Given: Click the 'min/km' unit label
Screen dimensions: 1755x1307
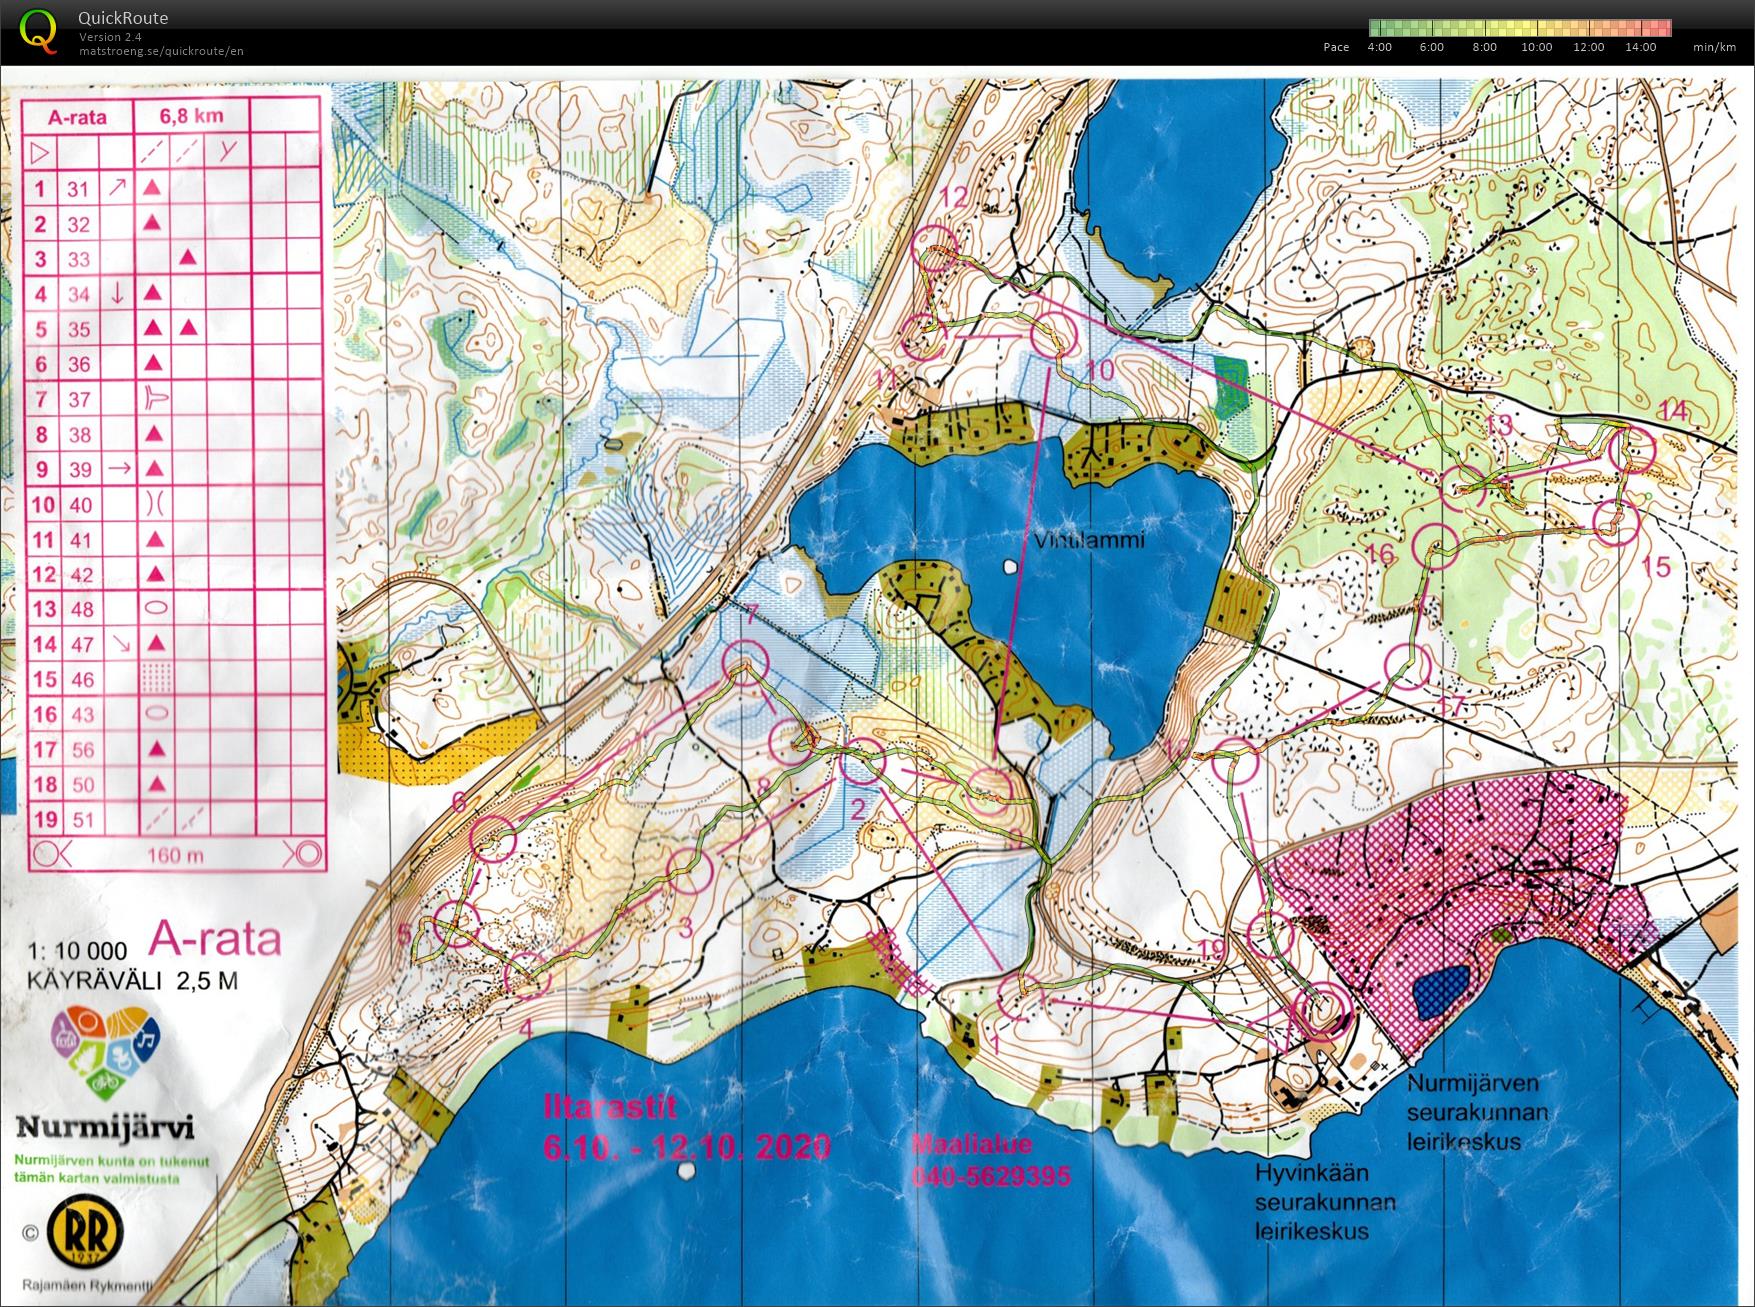Looking at the screenshot, I should click(x=1714, y=47).
